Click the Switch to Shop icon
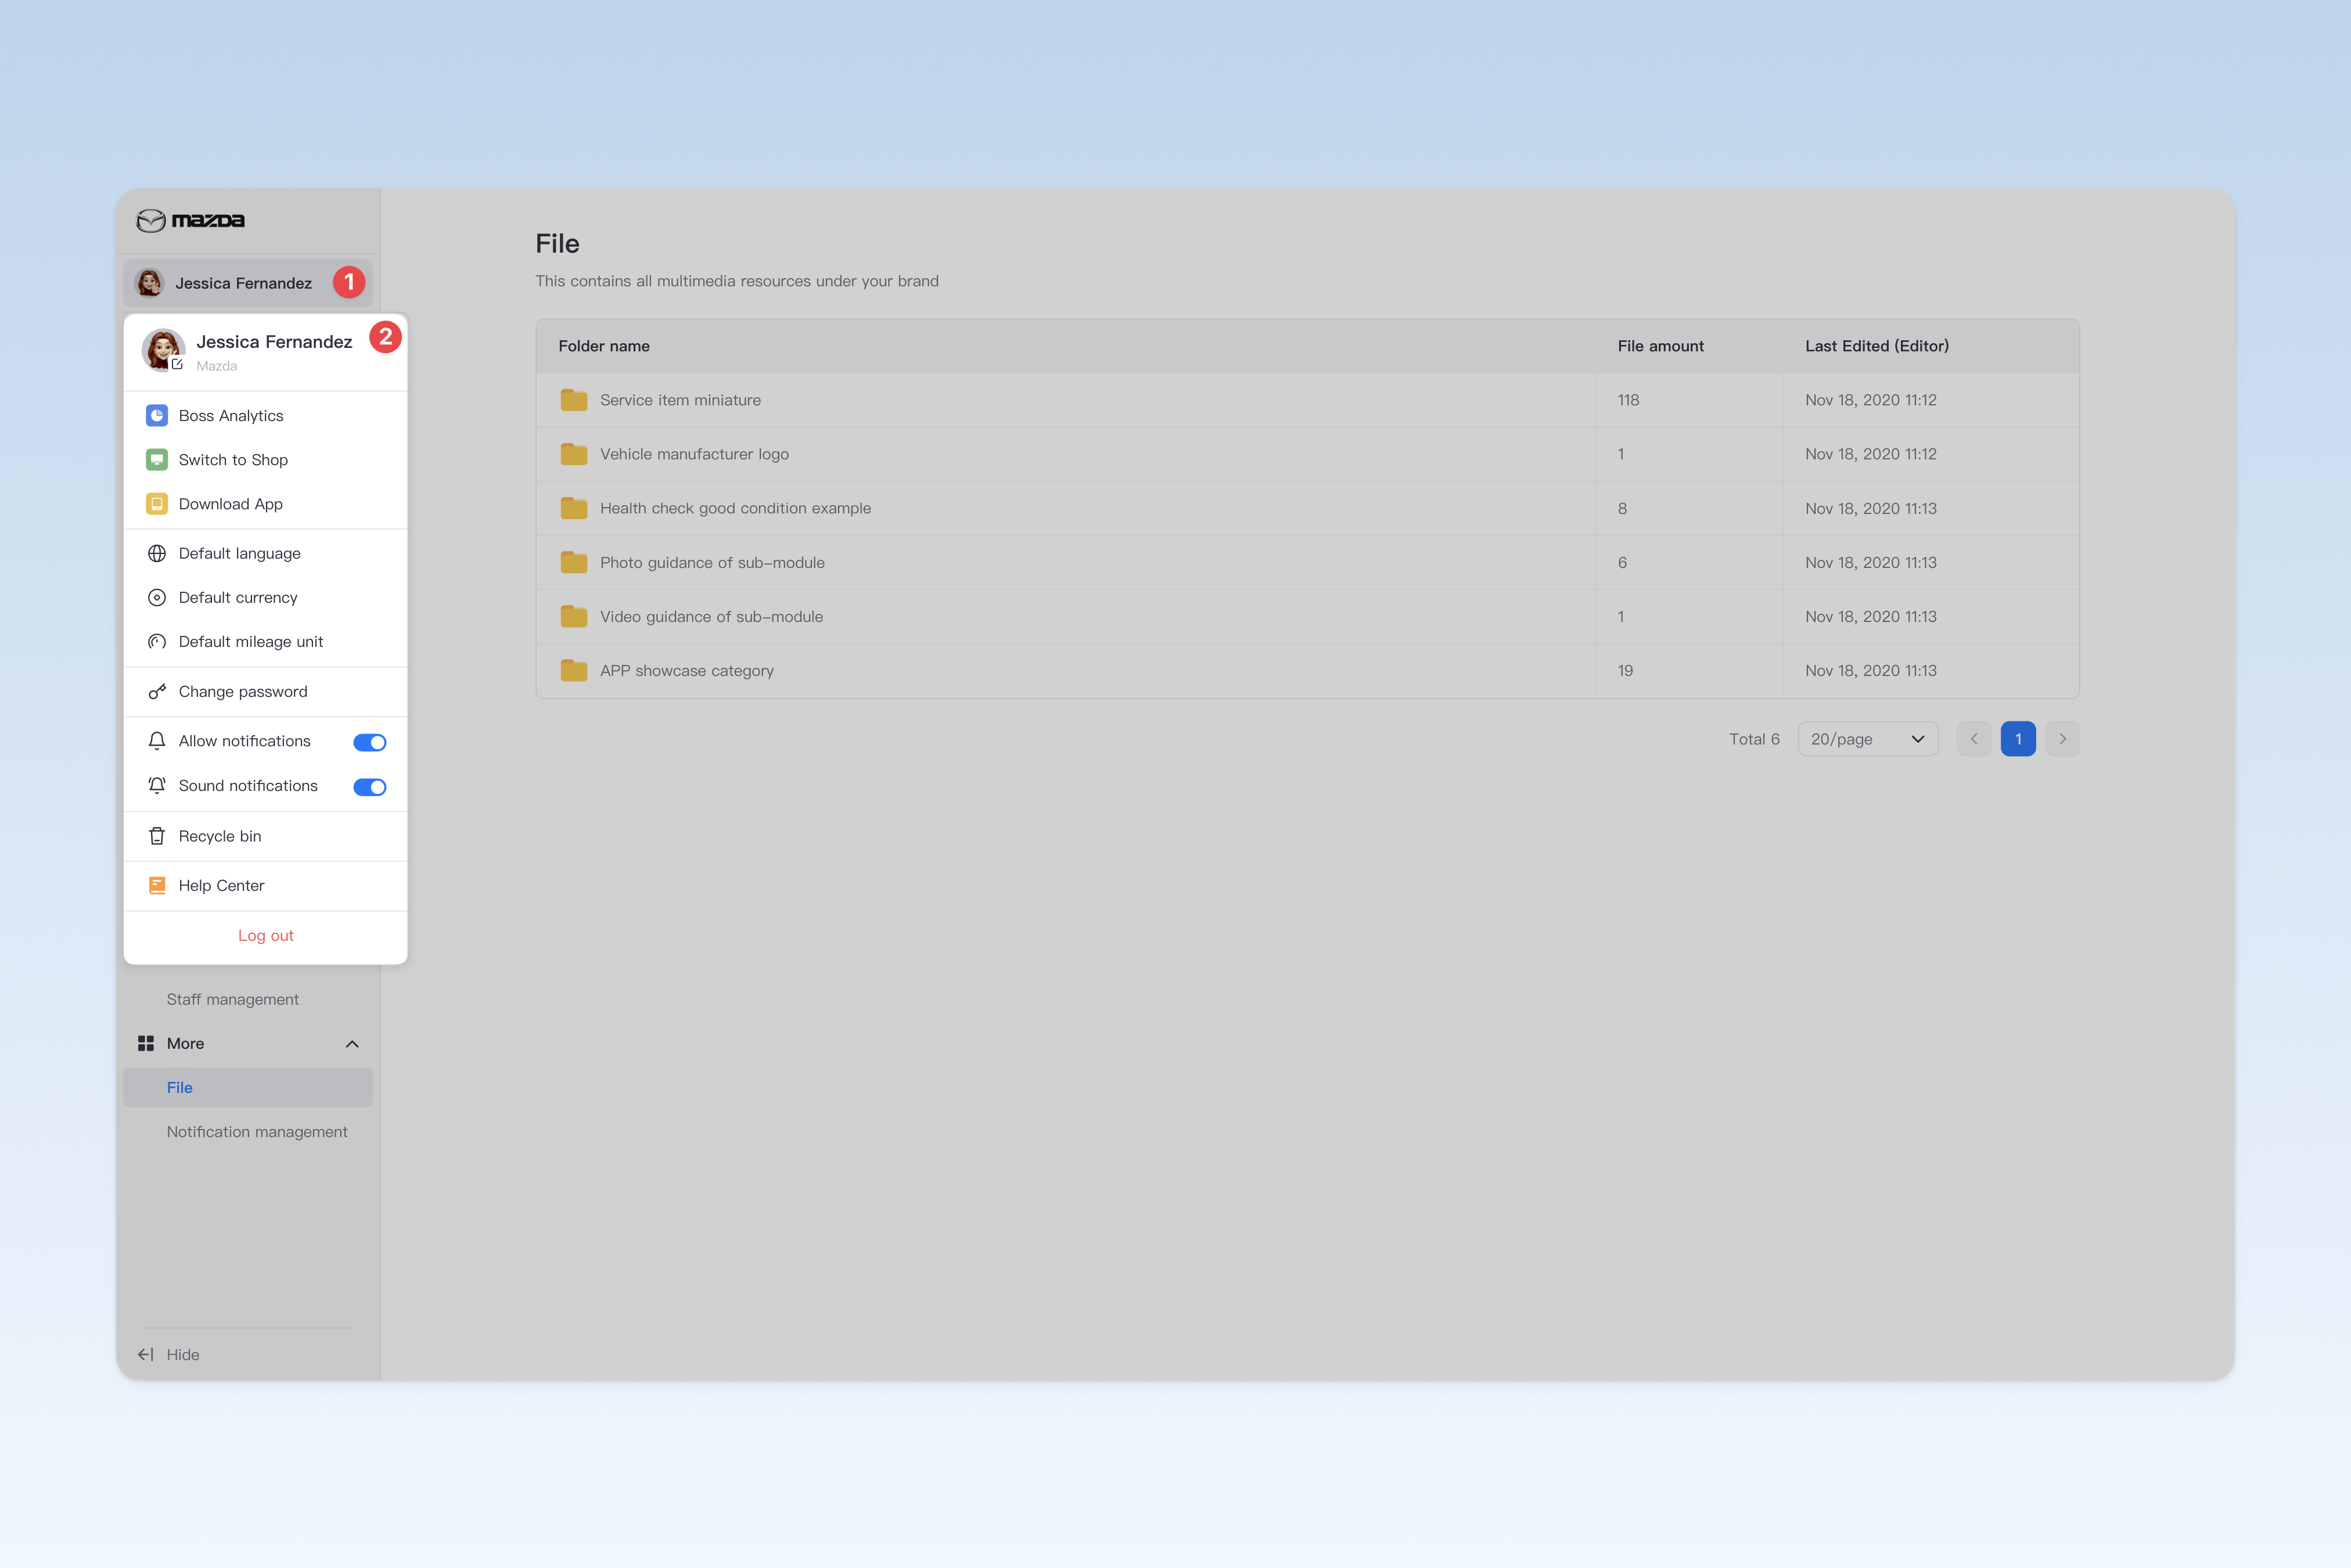The width and height of the screenshot is (2351, 1568). 157,459
